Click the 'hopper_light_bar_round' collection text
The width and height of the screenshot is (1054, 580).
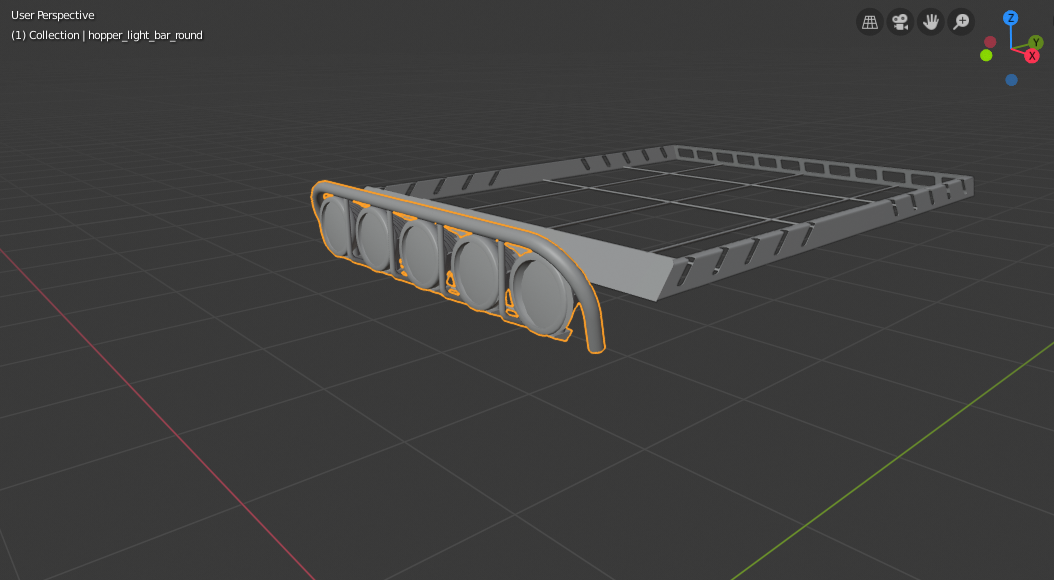(145, 35)
